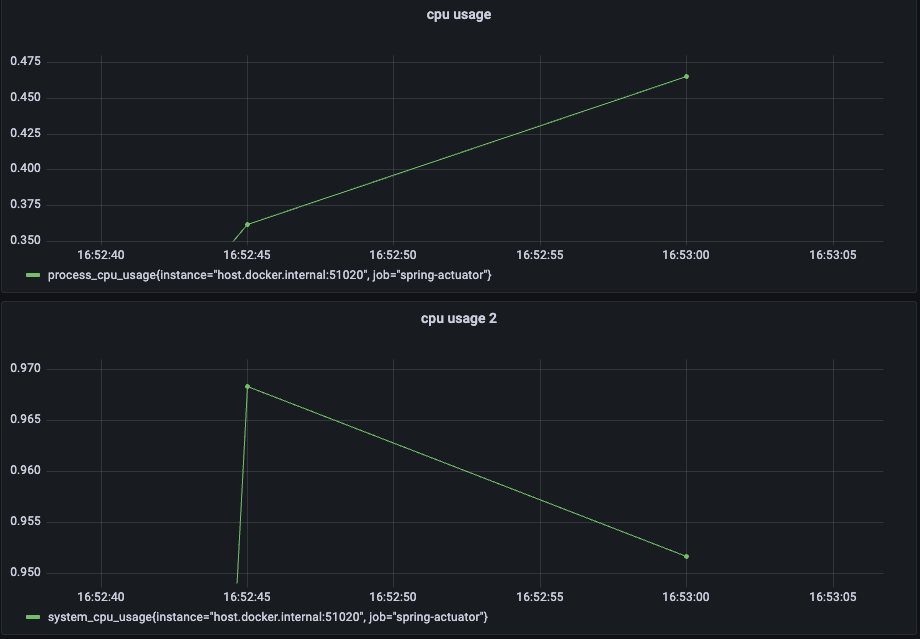Click the 16:52:40 x-axis label in cpu usage 2
Viewport: 920px width, 639px height.
tap(101, 597)
